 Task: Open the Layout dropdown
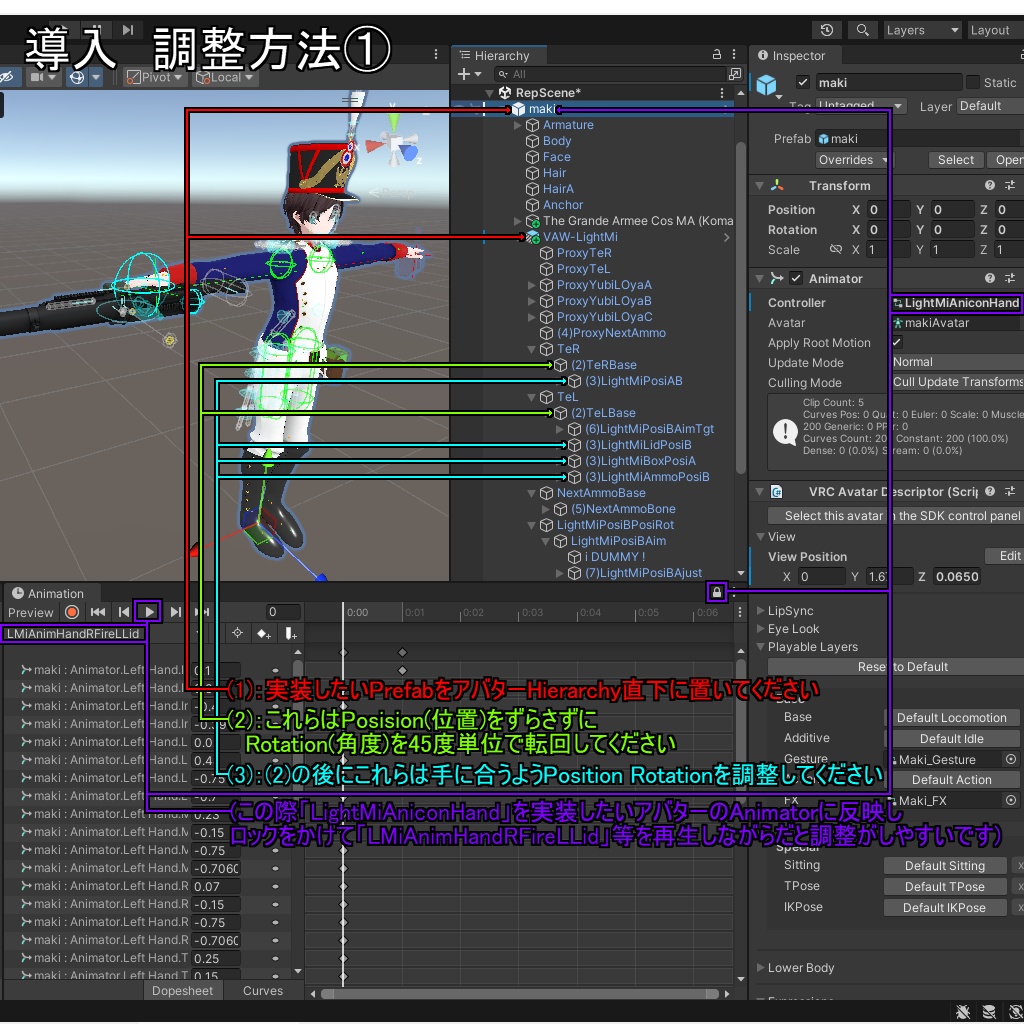point(995,30)
